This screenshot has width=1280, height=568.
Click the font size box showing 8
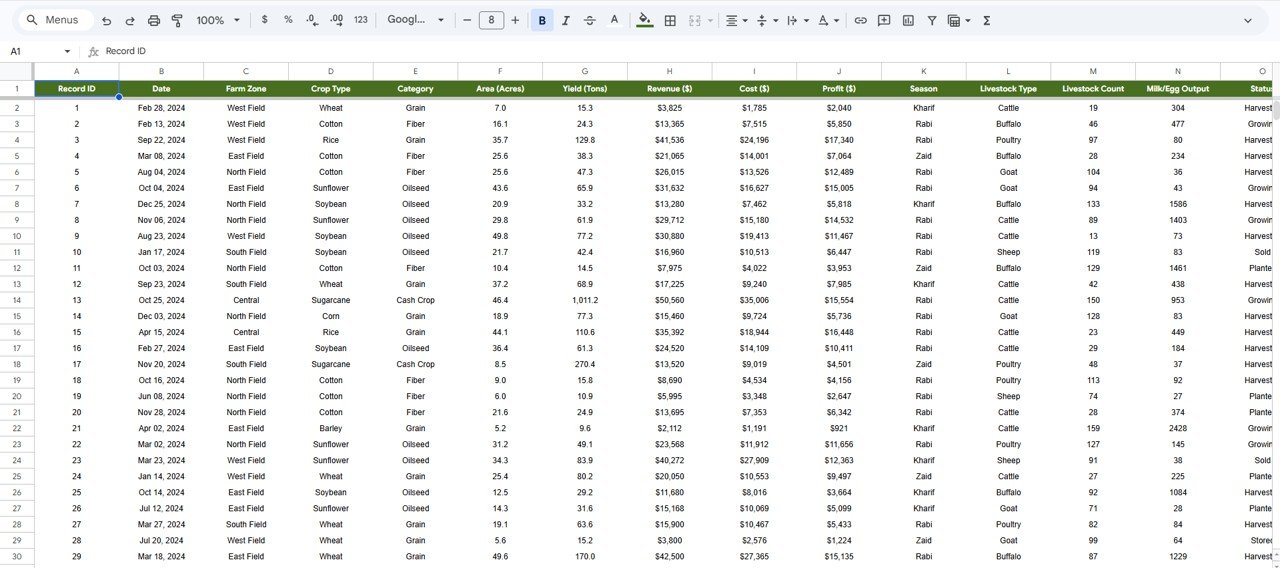click(x=491, y=20)
